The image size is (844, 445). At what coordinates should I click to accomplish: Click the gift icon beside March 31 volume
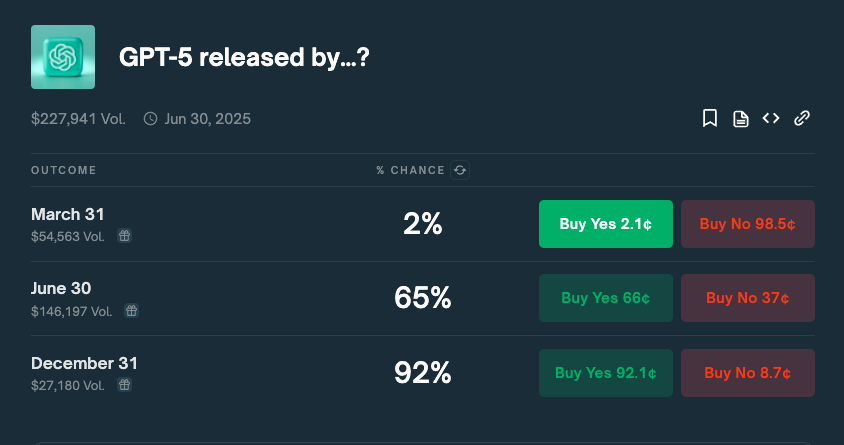pos(124,236)
